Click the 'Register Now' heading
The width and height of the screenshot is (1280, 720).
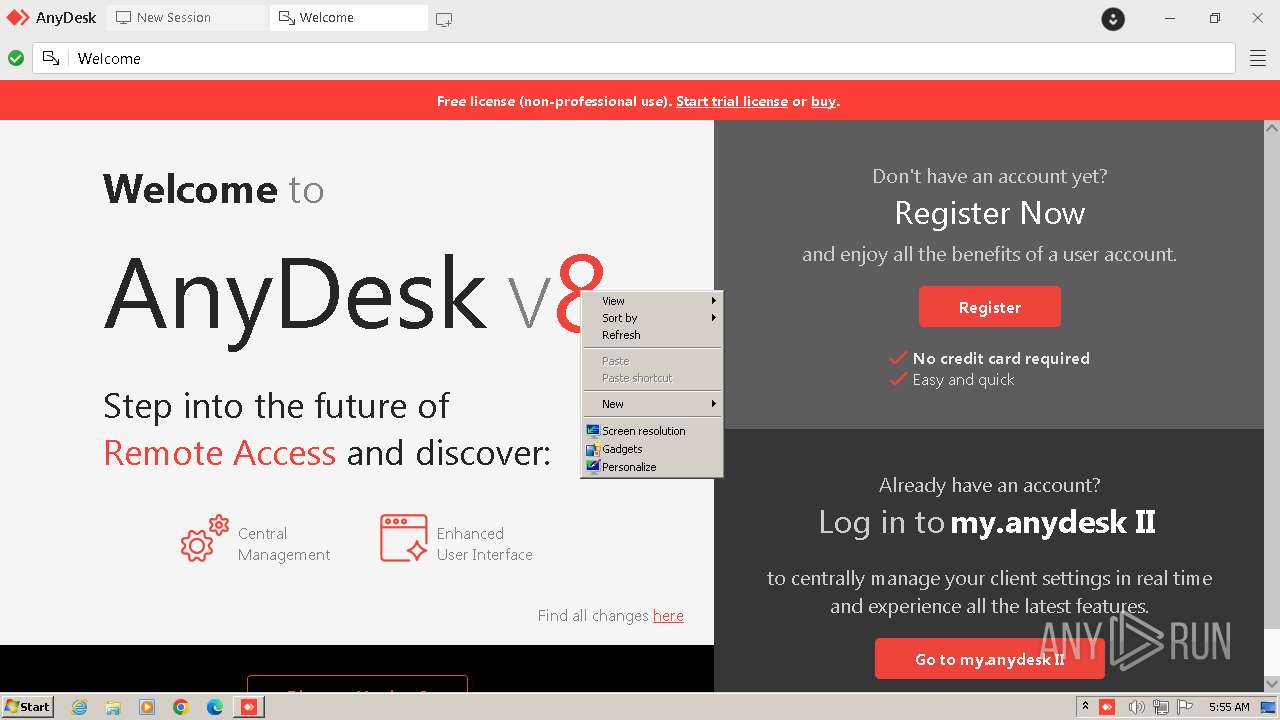[x=990, y=213]
